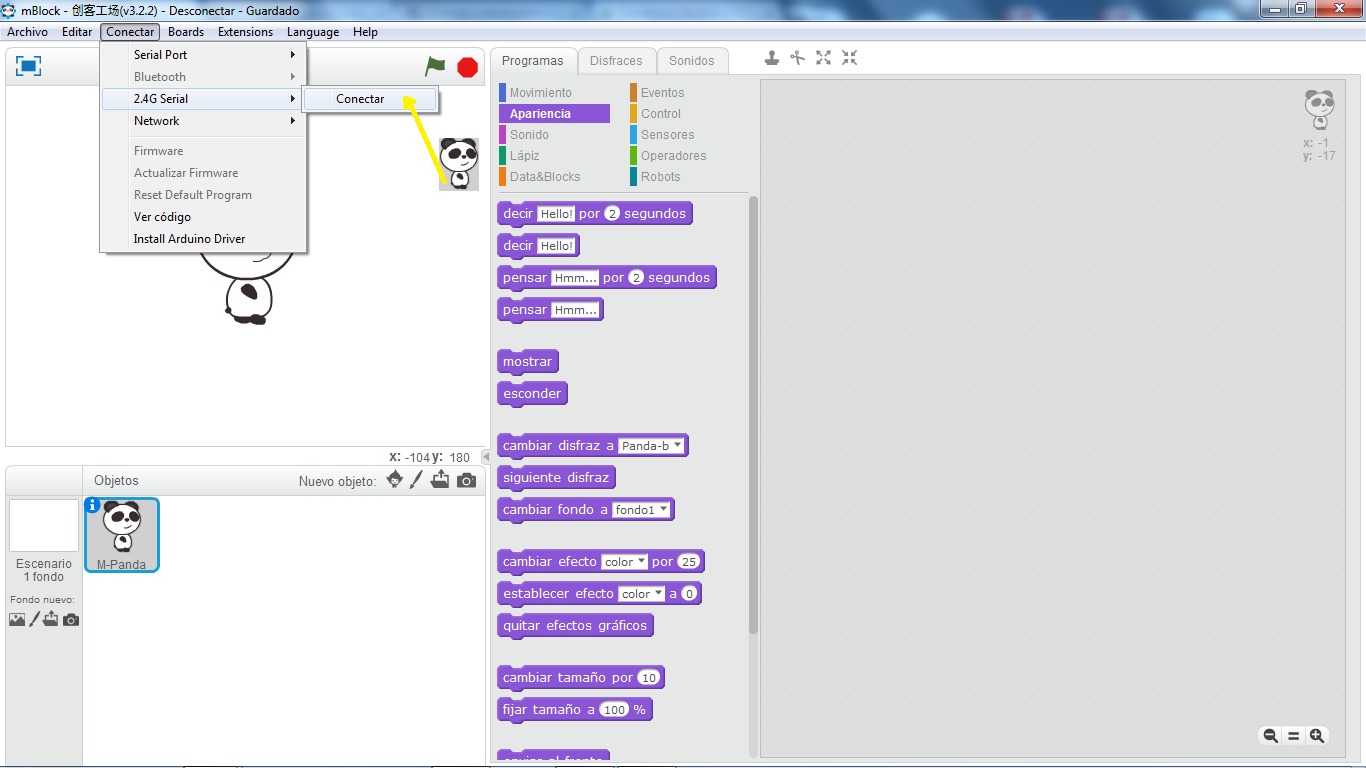This screenshot has height=768, width=1366.
Task: Switch to the Sonidos tab
Action: point(692,61)
